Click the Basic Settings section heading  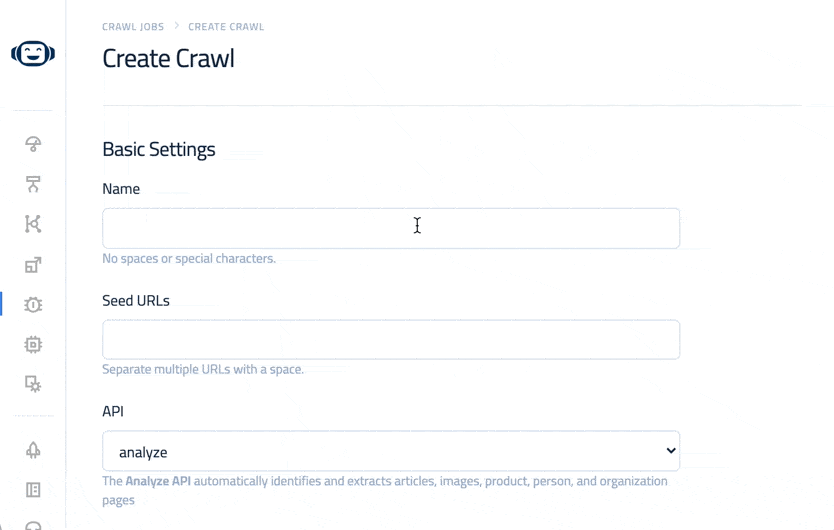159,150
